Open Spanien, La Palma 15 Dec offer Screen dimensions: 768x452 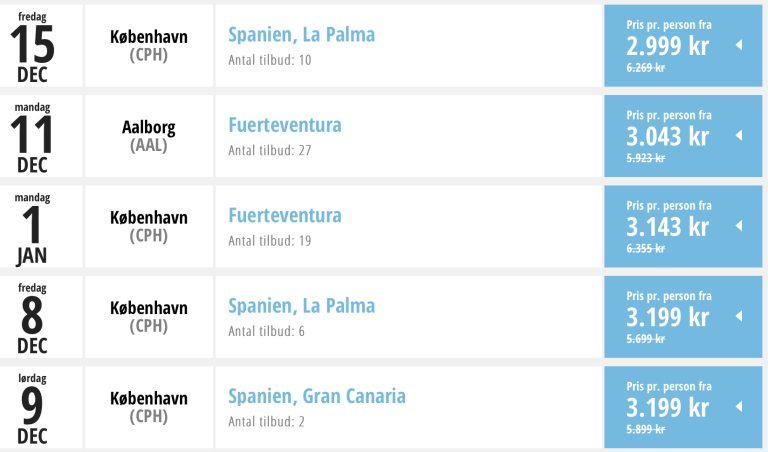click(301, 35)
